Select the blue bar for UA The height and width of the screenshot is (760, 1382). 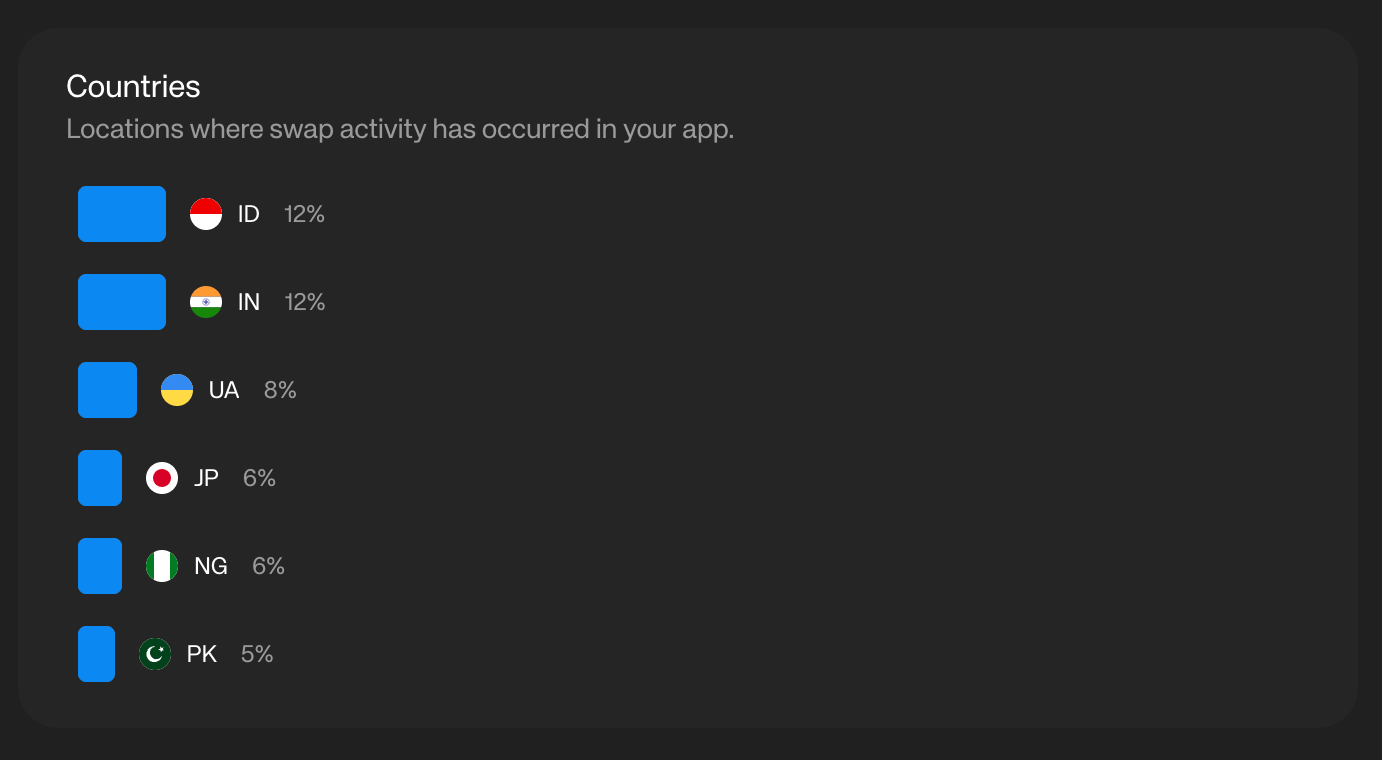click(x=107, y=390)
